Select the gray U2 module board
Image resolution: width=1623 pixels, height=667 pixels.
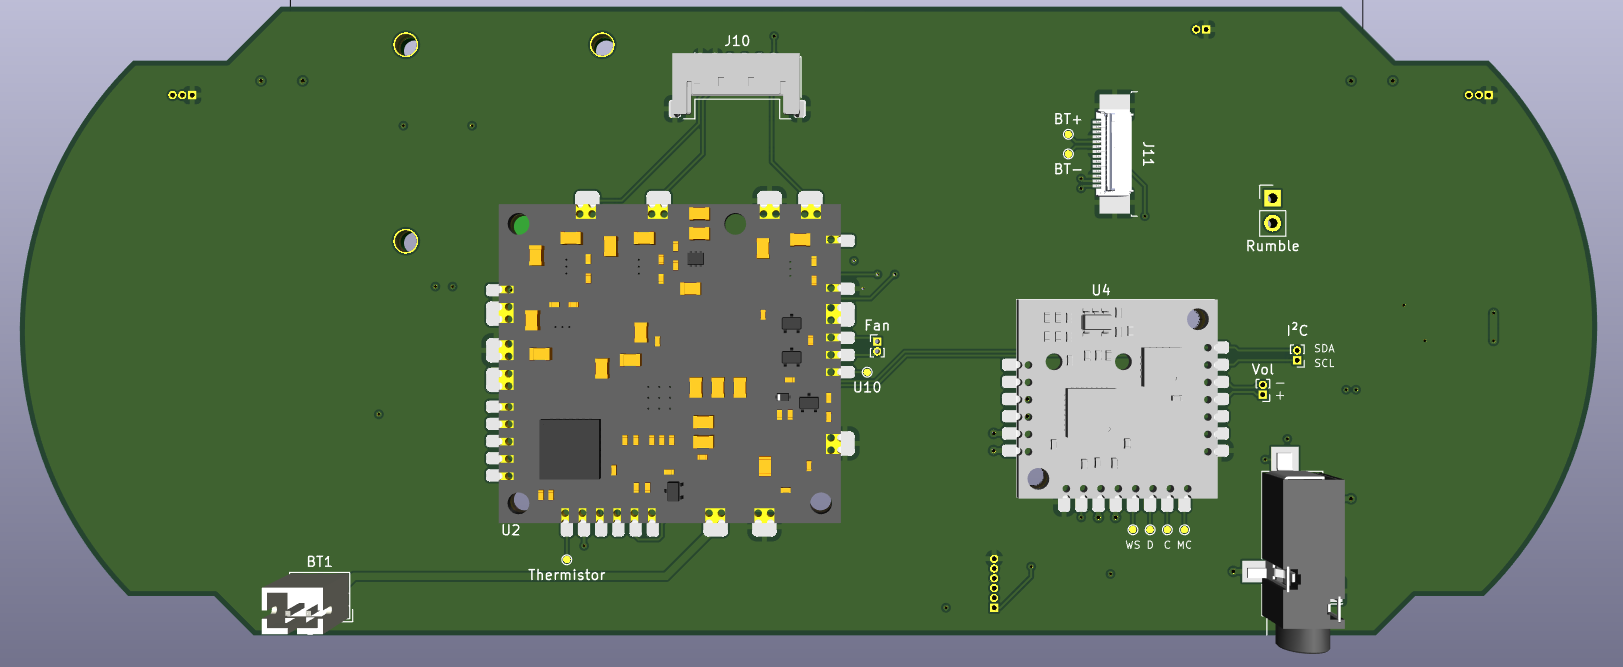(x=670, y=363)
